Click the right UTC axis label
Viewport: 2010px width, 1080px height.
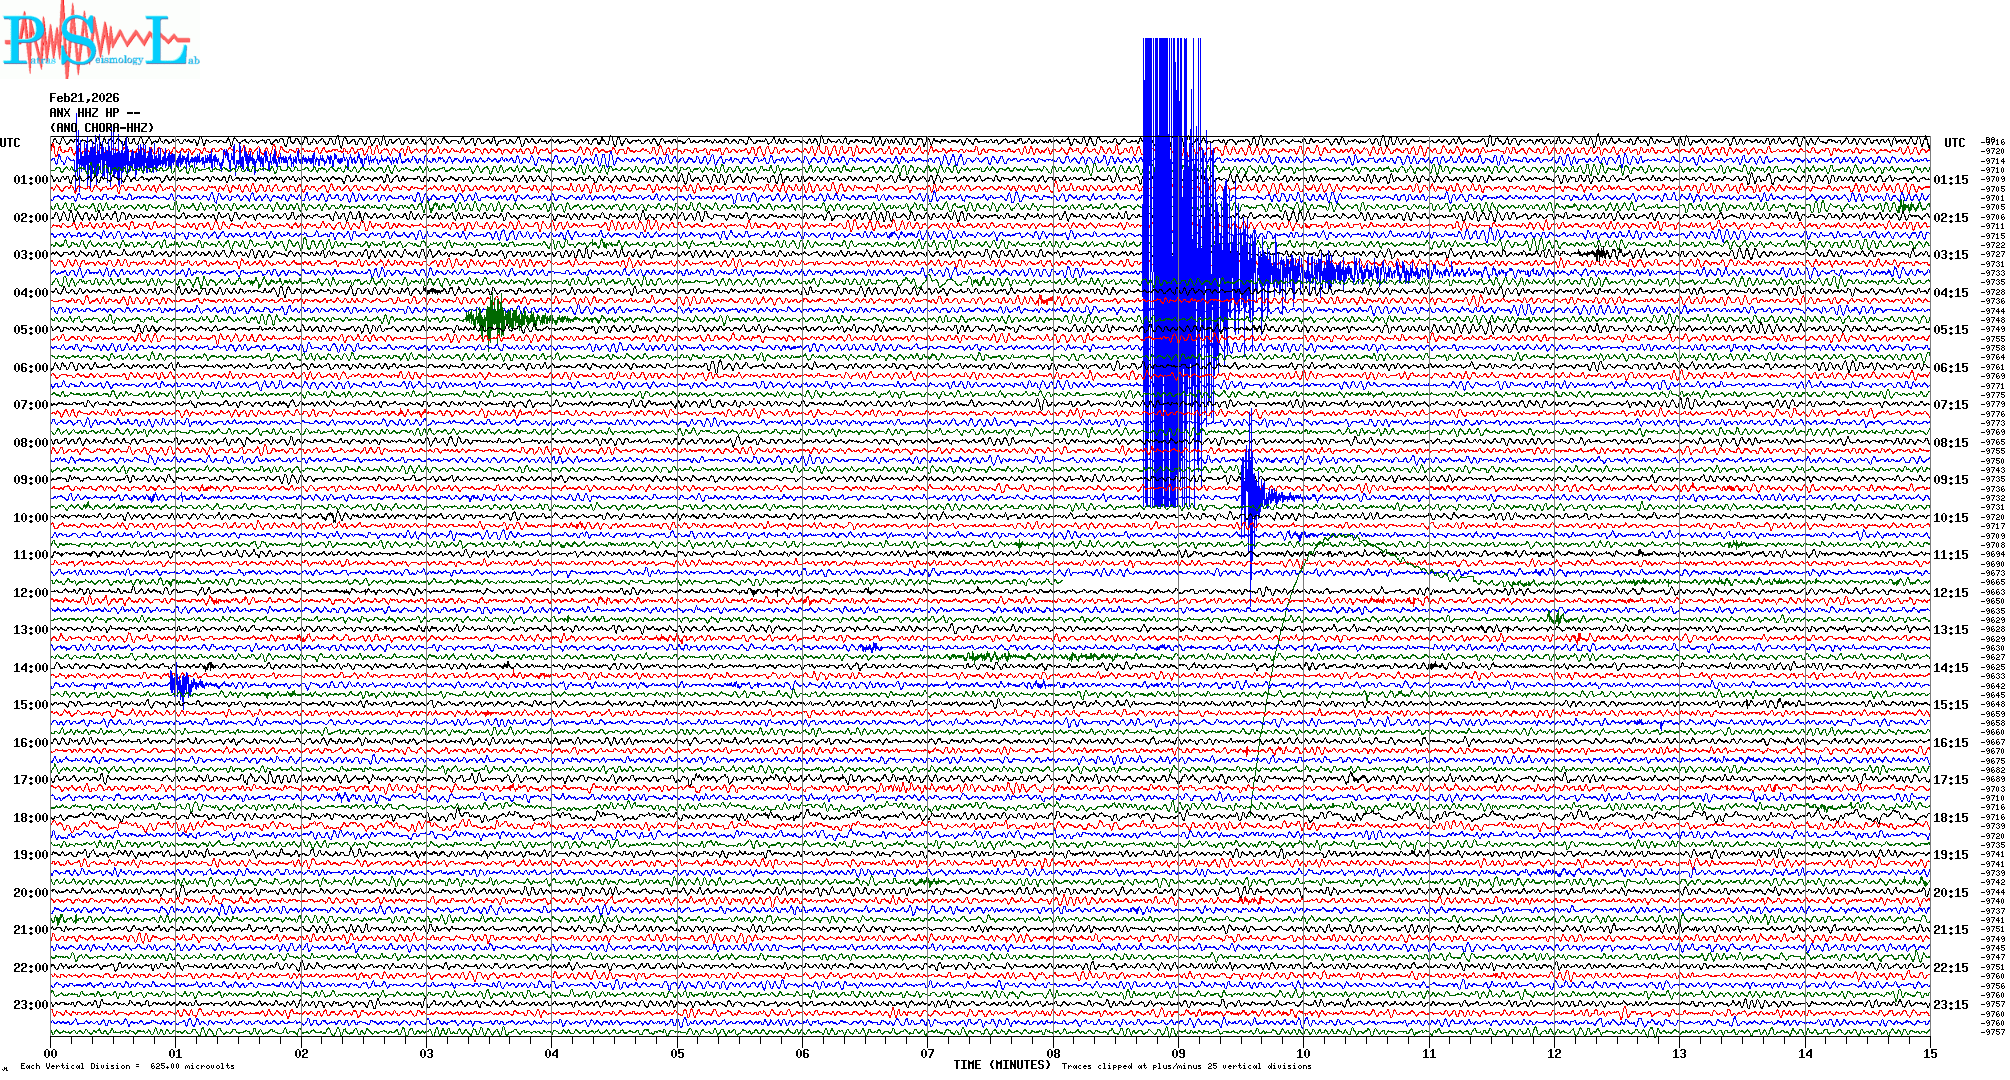click(x=1954, y=143)
